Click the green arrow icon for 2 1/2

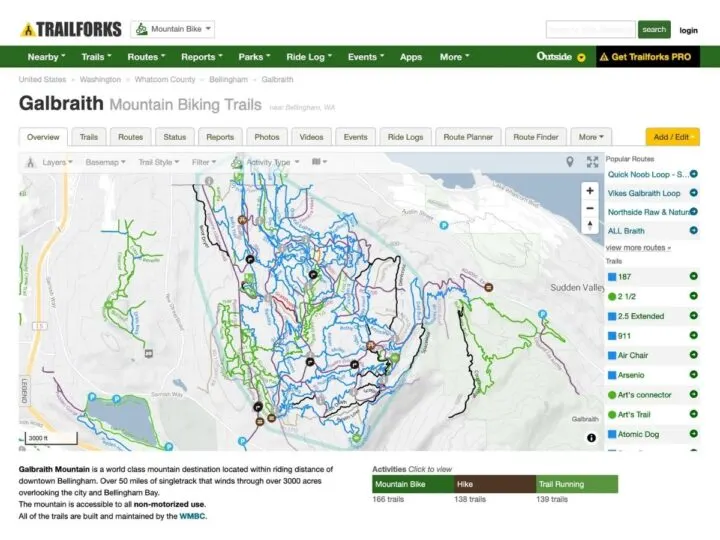point(694,296)
